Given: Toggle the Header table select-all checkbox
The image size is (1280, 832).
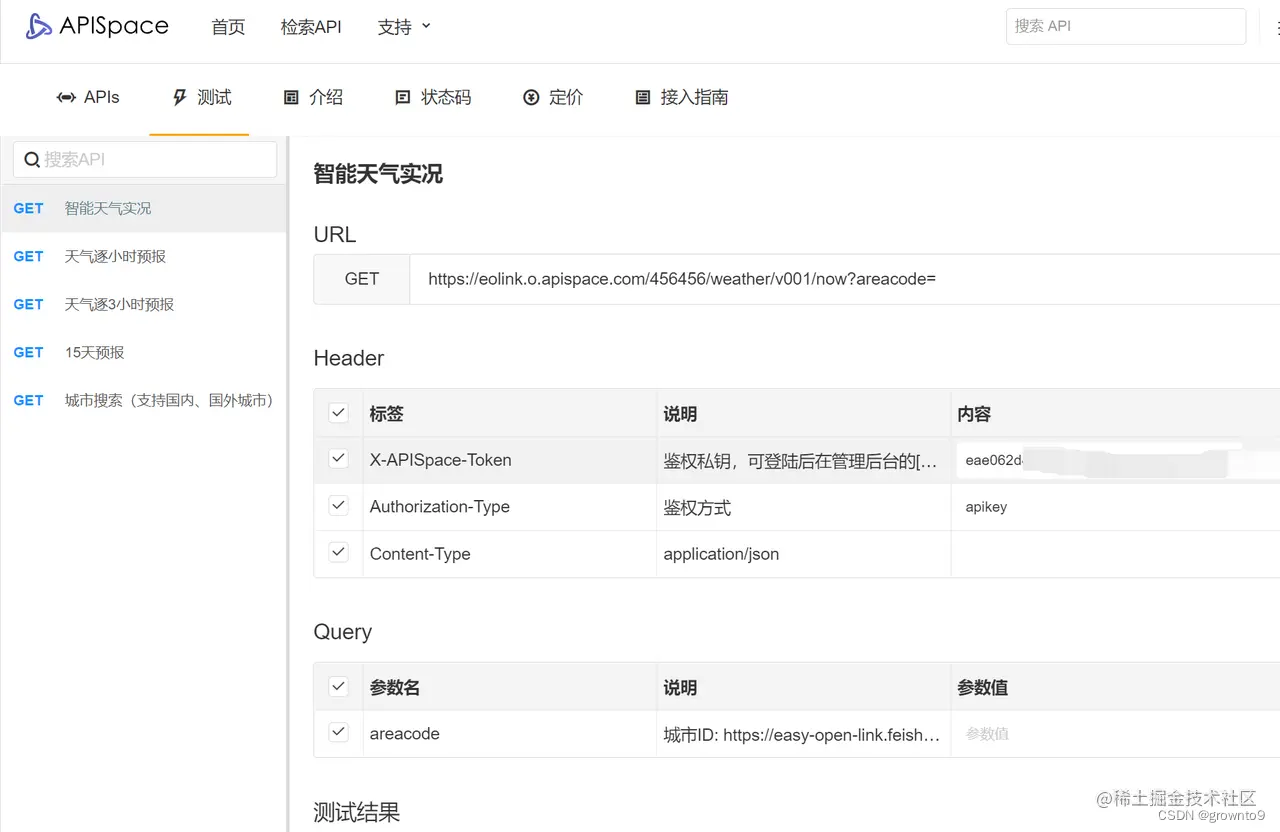Looking at the screenshot, I should coord(338,412).
